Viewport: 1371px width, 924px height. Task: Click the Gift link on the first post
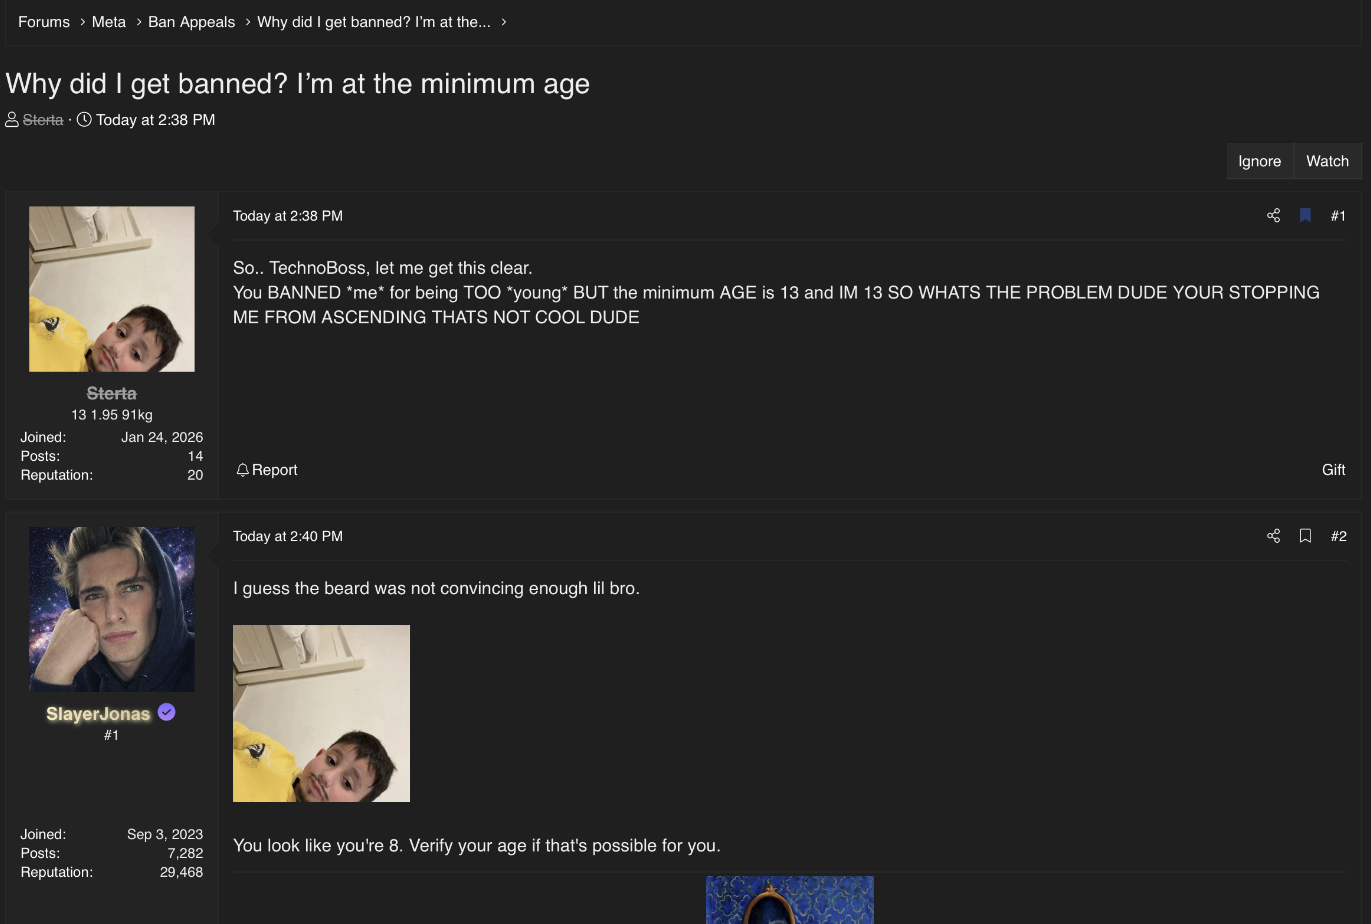pos(1333,470)
